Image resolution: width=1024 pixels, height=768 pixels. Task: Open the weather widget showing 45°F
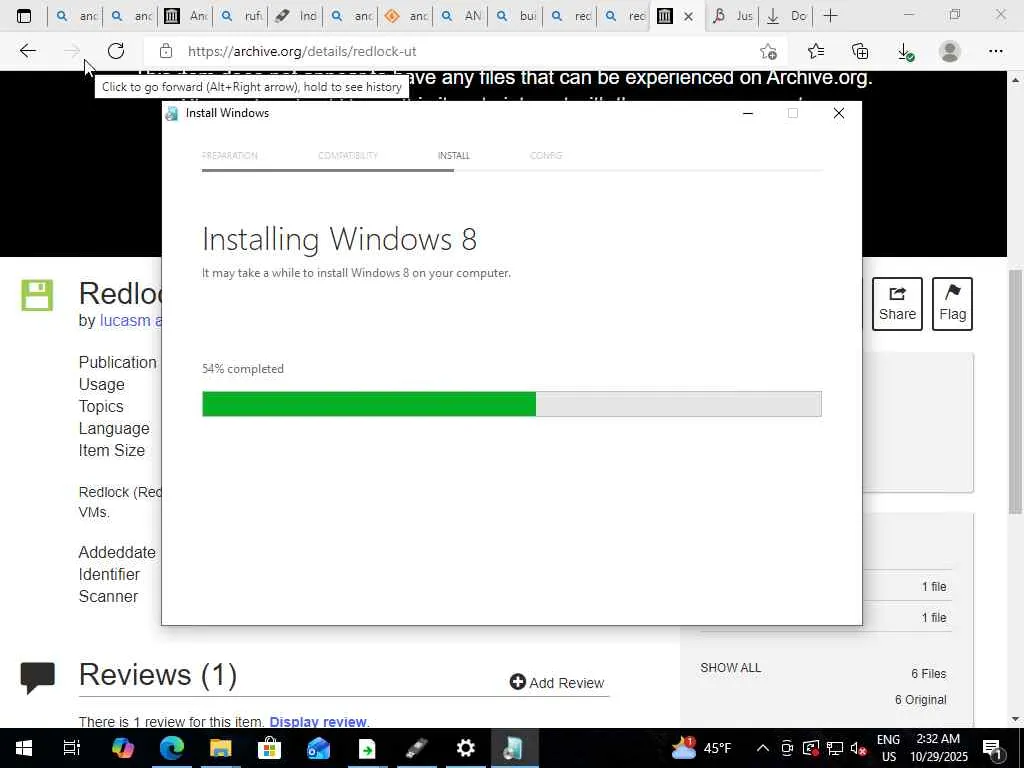coord(701,748)
